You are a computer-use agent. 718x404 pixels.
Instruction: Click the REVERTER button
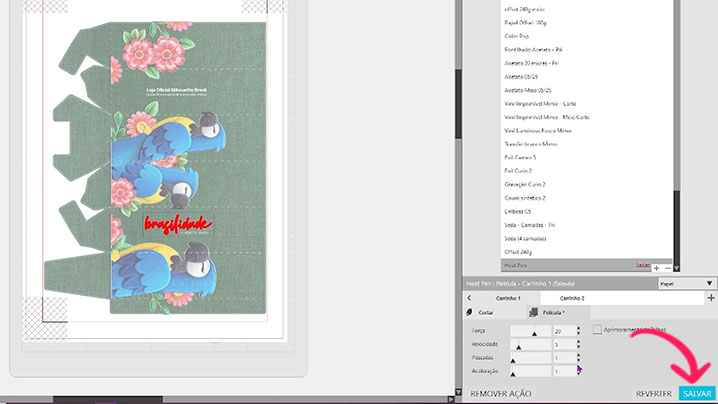[x=653, y=393]
